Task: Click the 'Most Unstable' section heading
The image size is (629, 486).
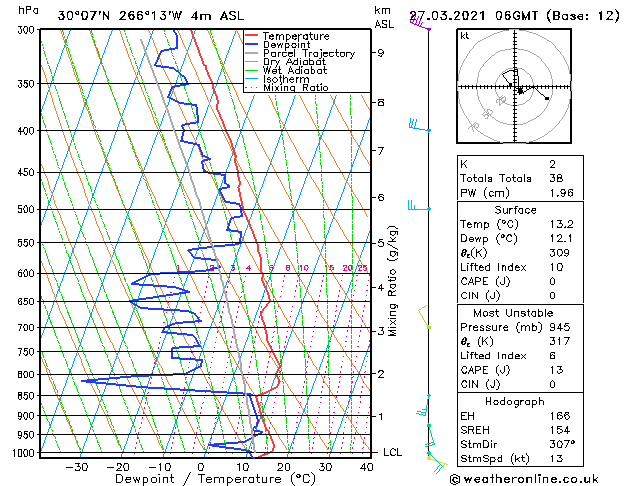Action: point(513,313)
